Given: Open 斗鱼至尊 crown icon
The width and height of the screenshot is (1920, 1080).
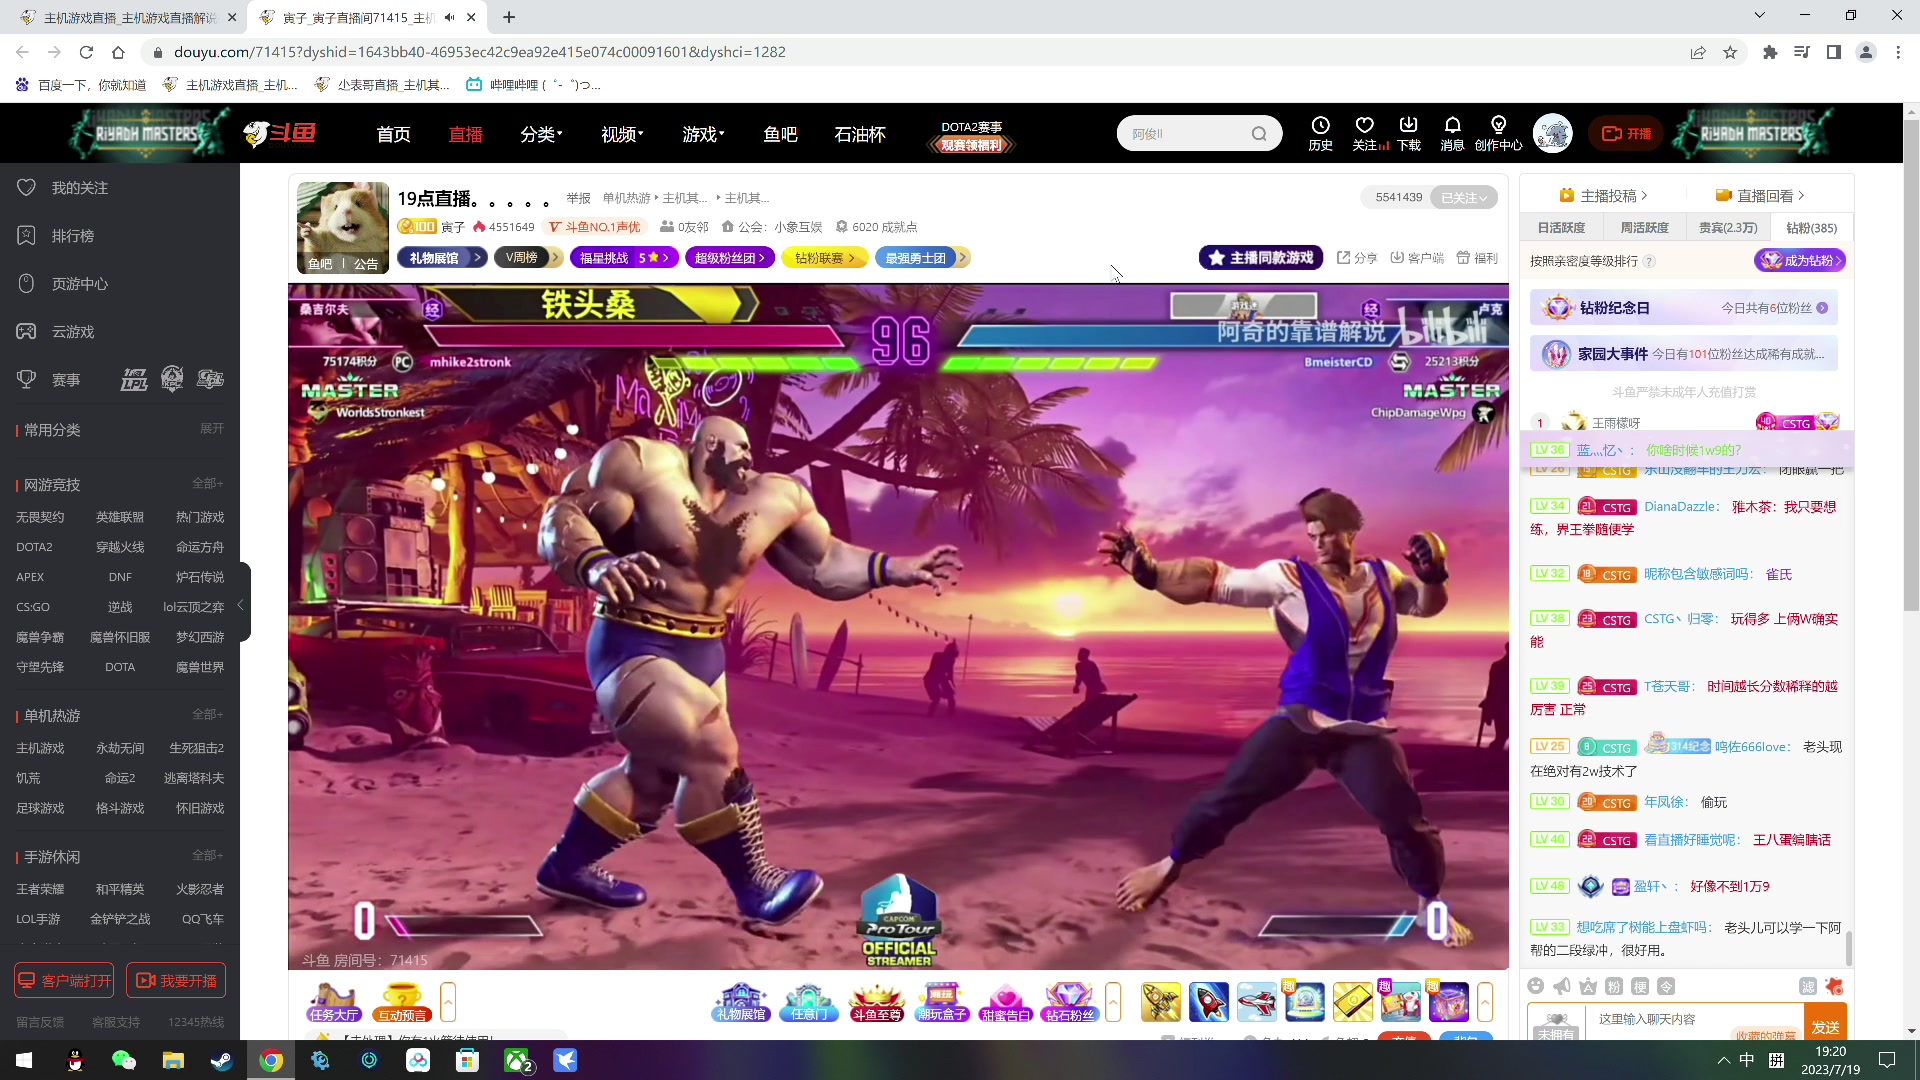Looking at the screenshot, I should (876, 1001).
